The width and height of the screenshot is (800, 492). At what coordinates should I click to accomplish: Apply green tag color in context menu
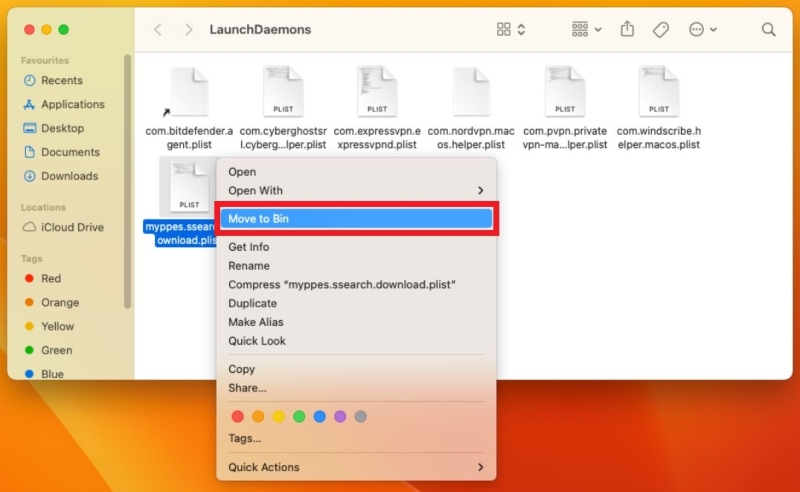tap(299, 416)
